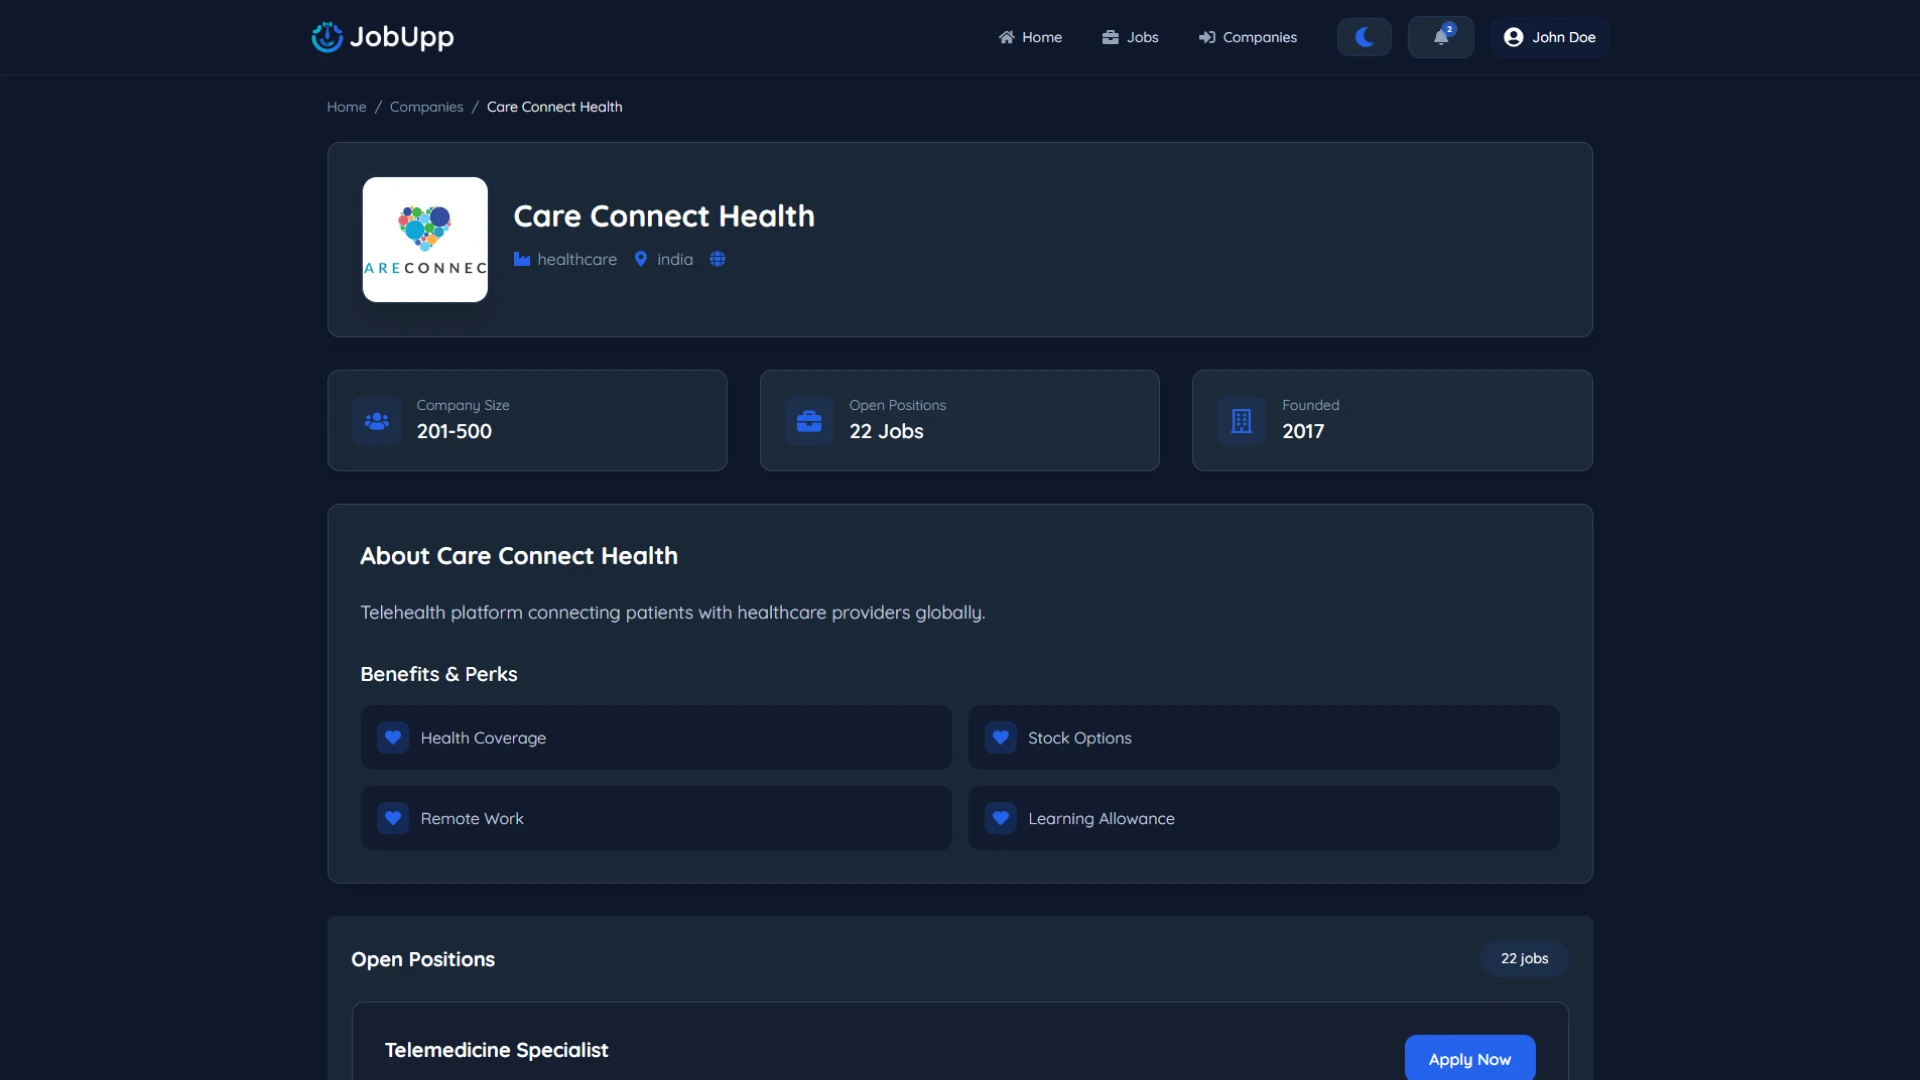The image size is (1920, 1080).
Task: Click the Jobs briefcase icon in the navbar
Action: 1110,37
